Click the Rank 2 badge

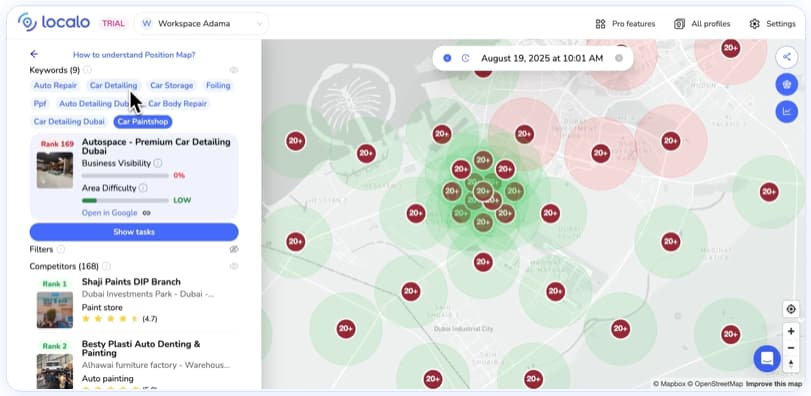[54, 346]
